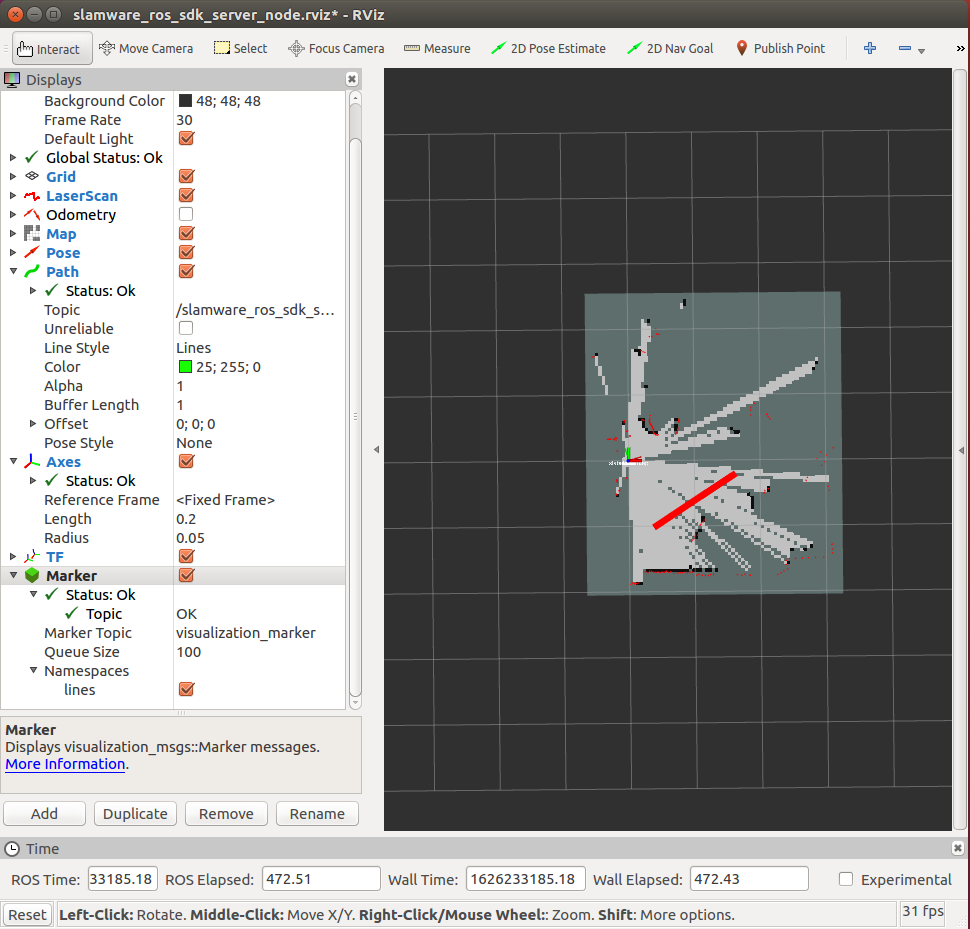Select the 2D Nav Goal tool
Screen dimensions: 970x929
click(669, 48)
